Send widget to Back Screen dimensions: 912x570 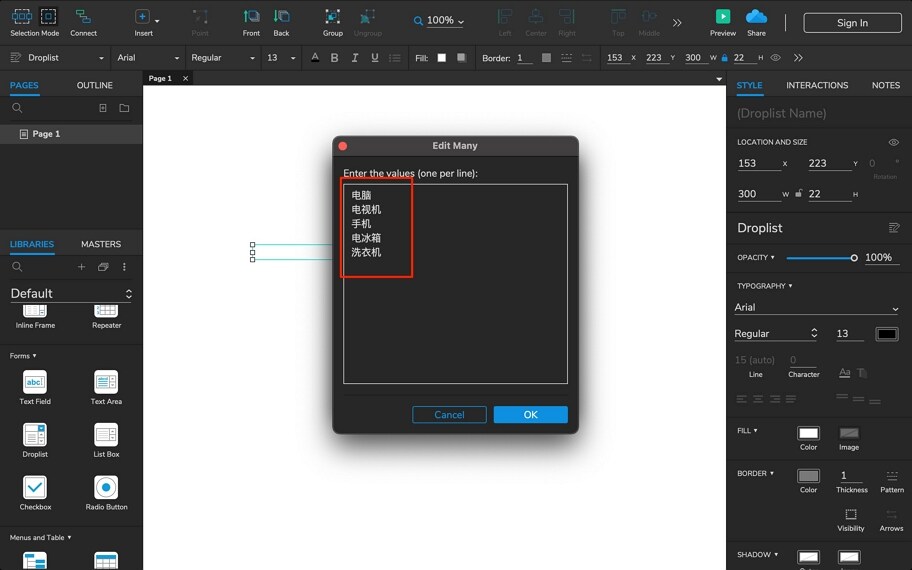[x=282, y=23]
